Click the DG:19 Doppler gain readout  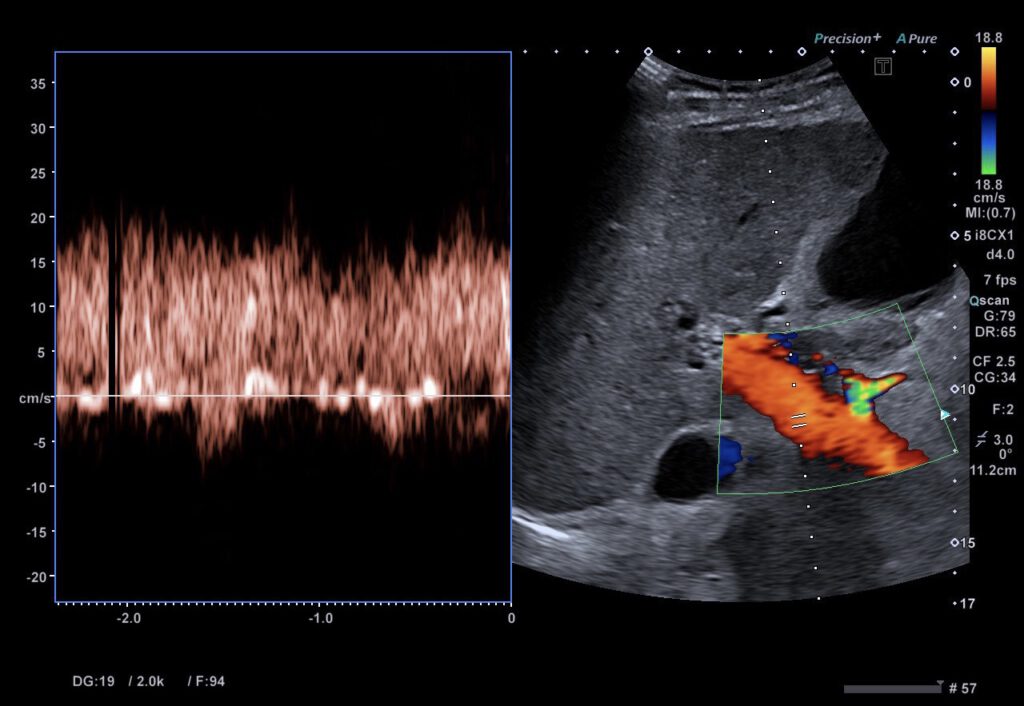click(x=93, y=681)
